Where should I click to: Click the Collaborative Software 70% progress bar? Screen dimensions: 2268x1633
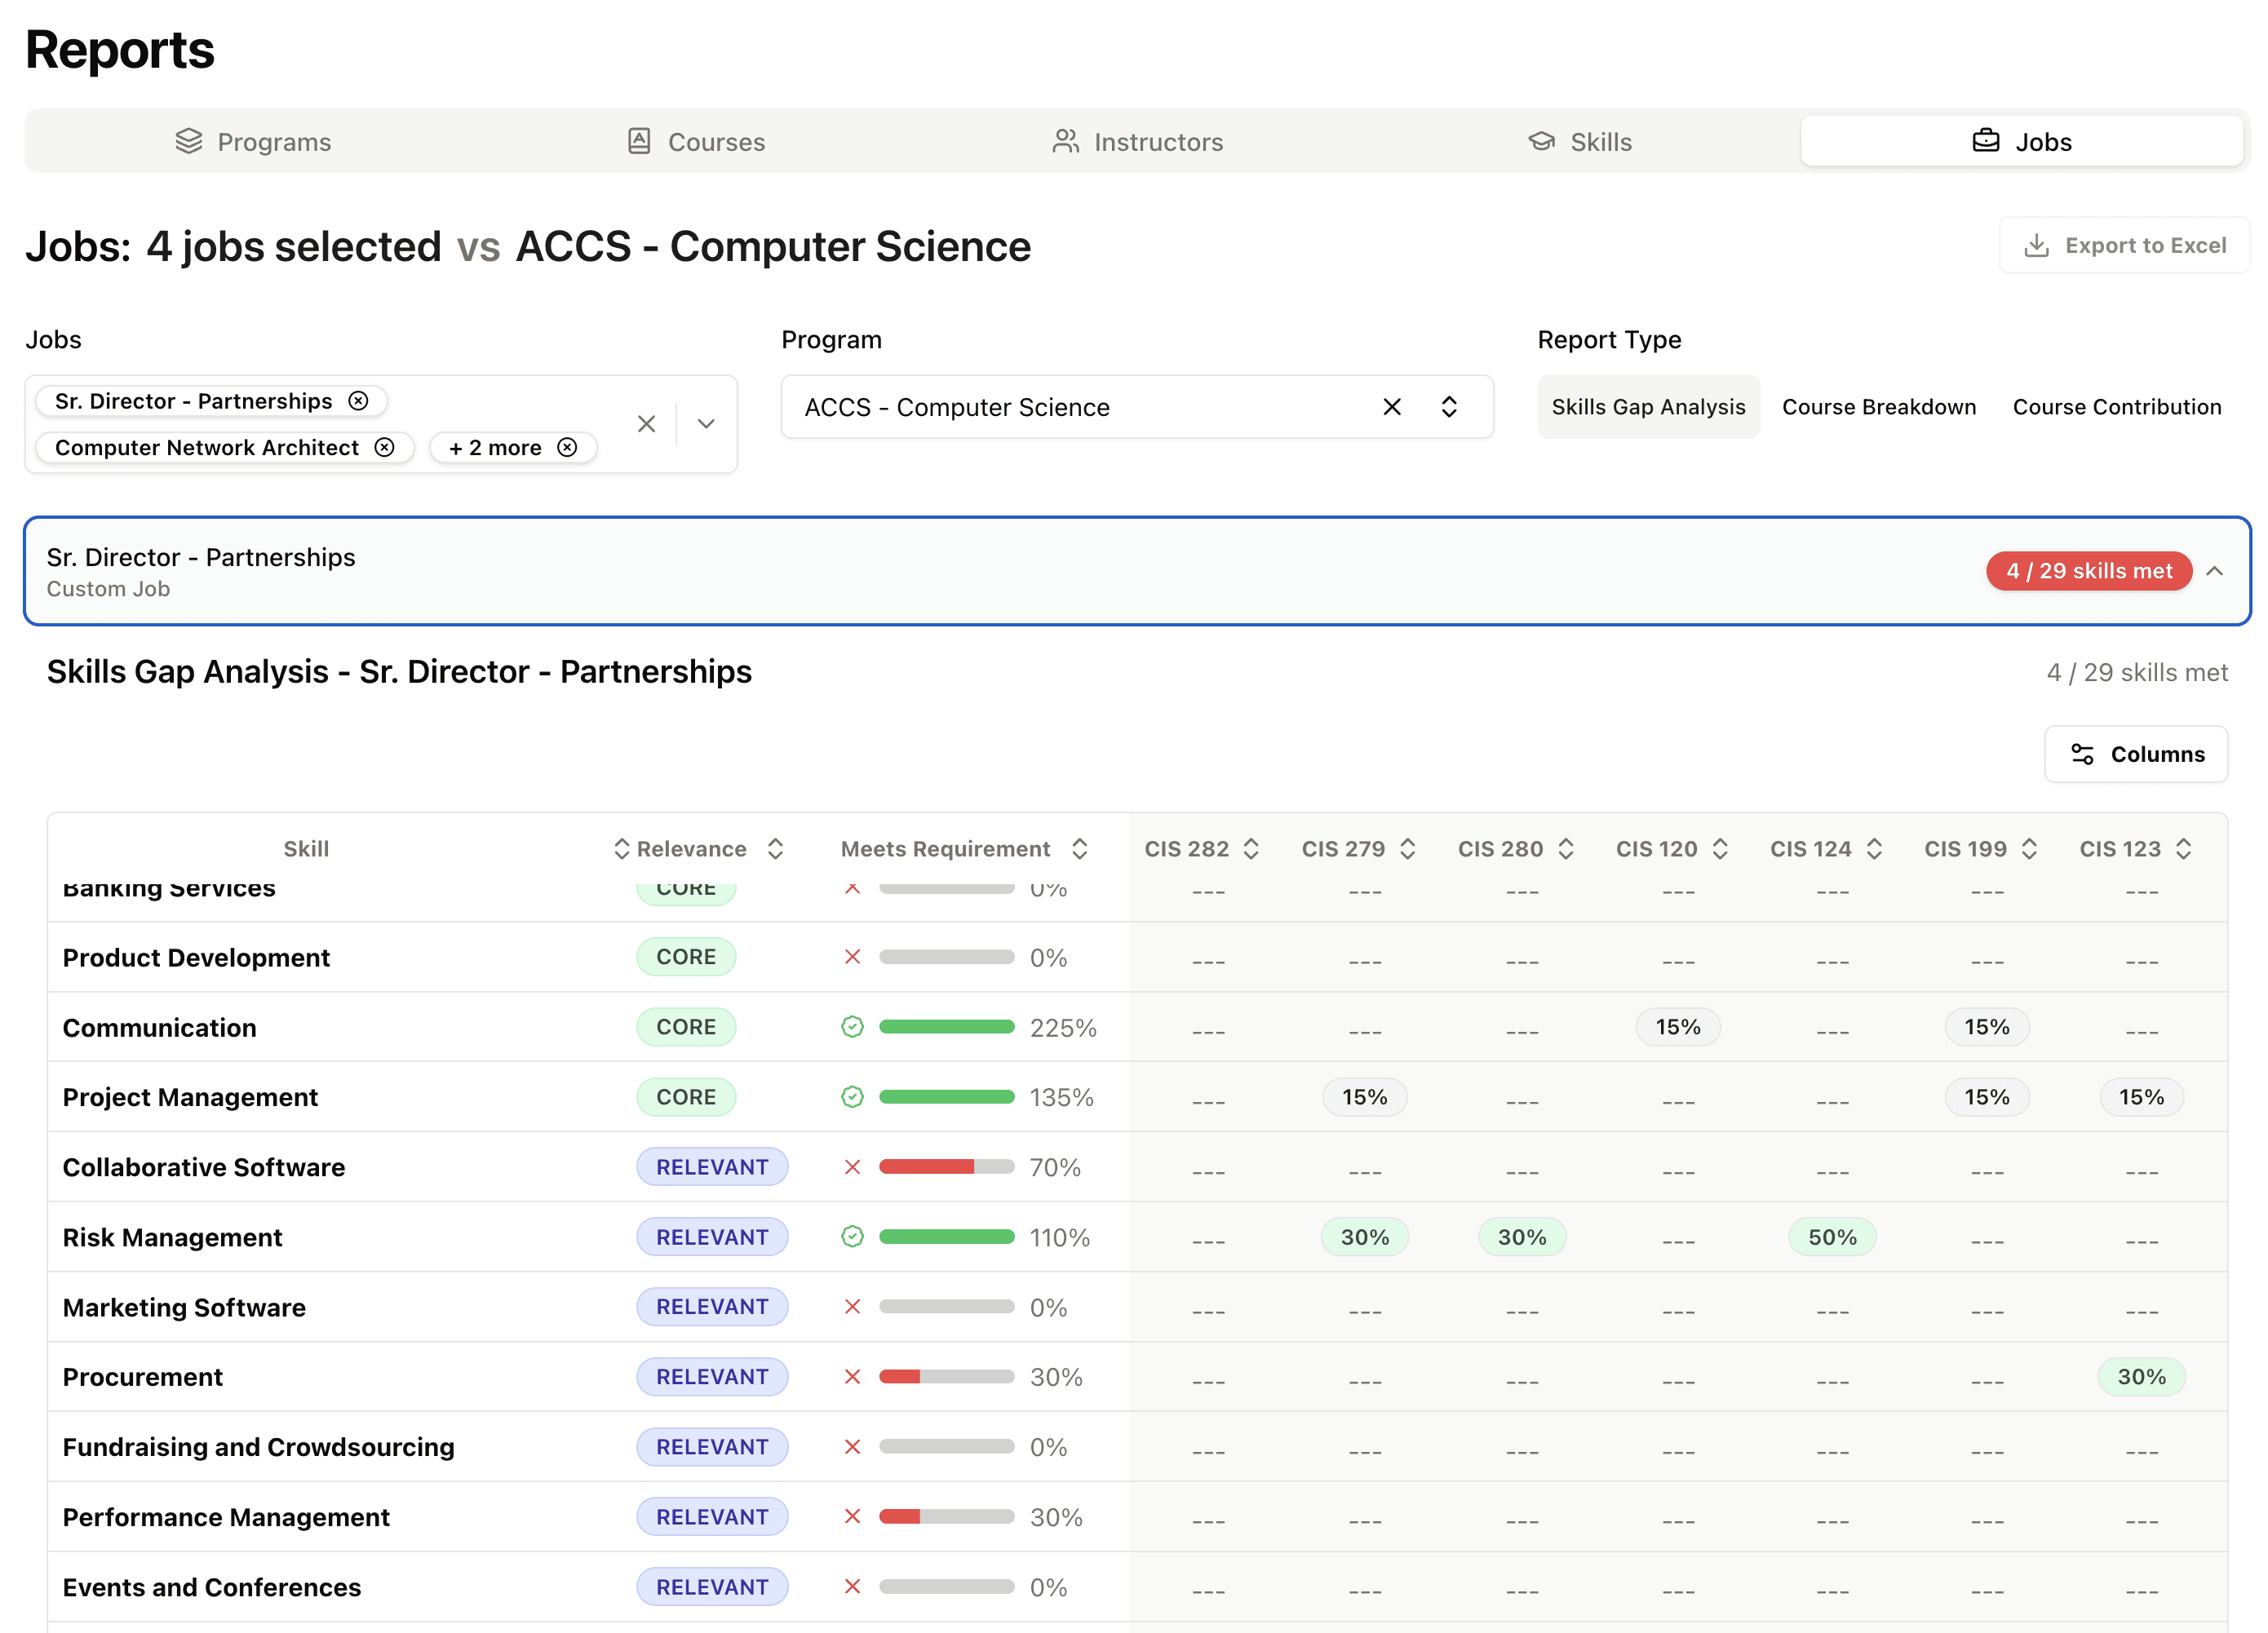946,1167
